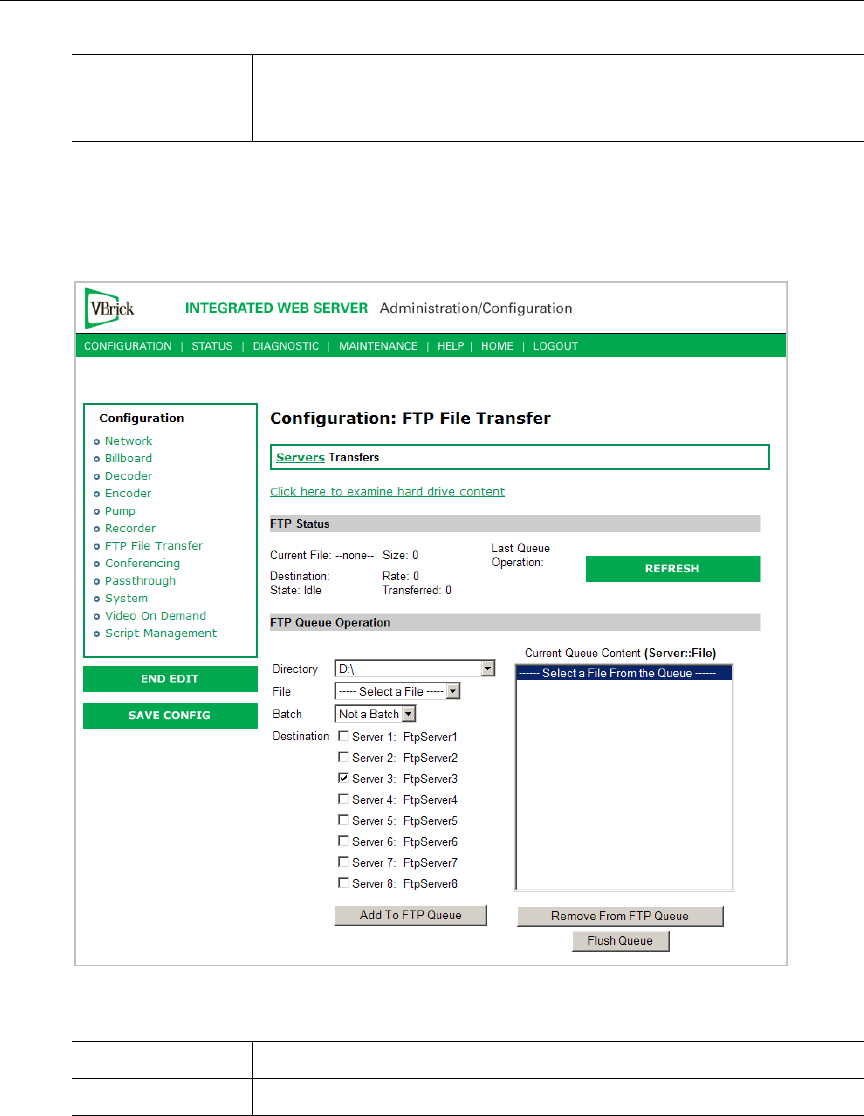Uncheck Server 3 FtpServer3 destination
The width and height of the screenshot is (864, 1116).
pos(344,778)
